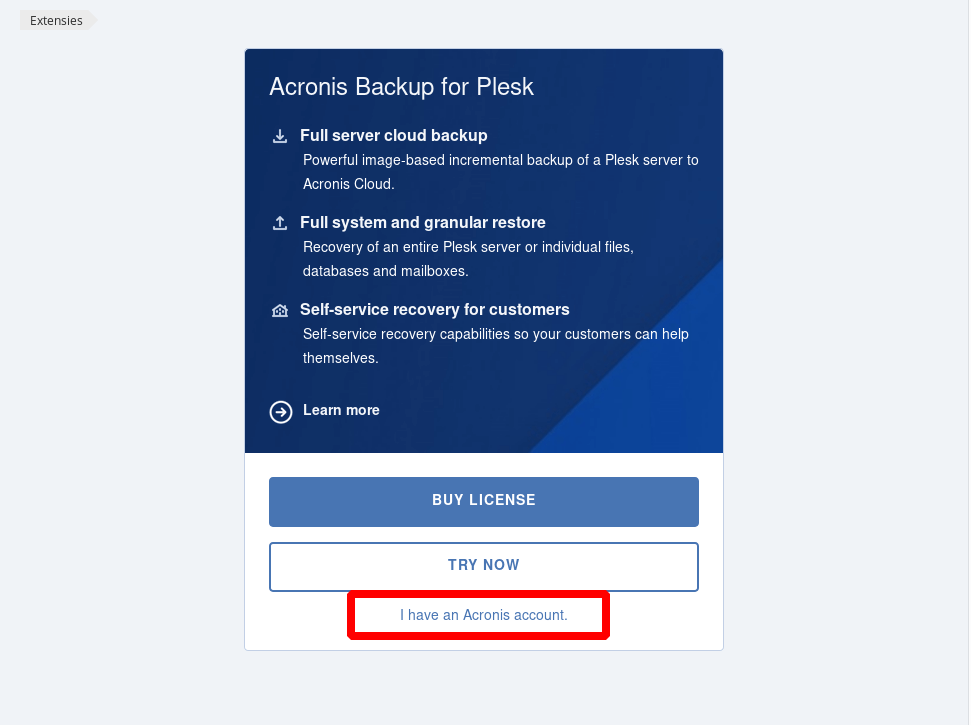971x725 pixels.
Task: Click the words Acronis Cloud in the description
Action: (x=349, y=184)
